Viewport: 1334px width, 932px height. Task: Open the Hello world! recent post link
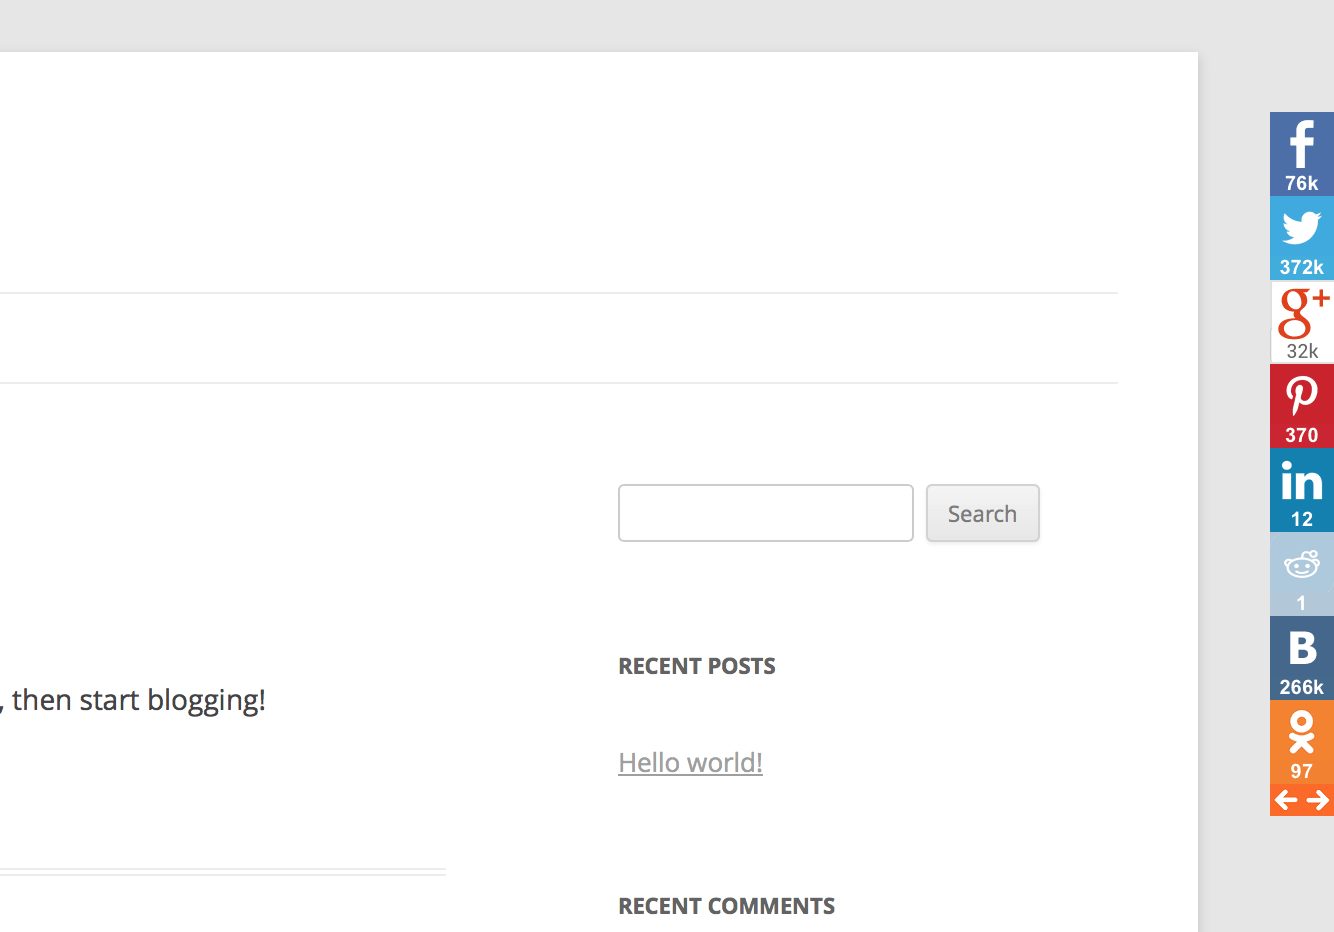coord(691,762)
